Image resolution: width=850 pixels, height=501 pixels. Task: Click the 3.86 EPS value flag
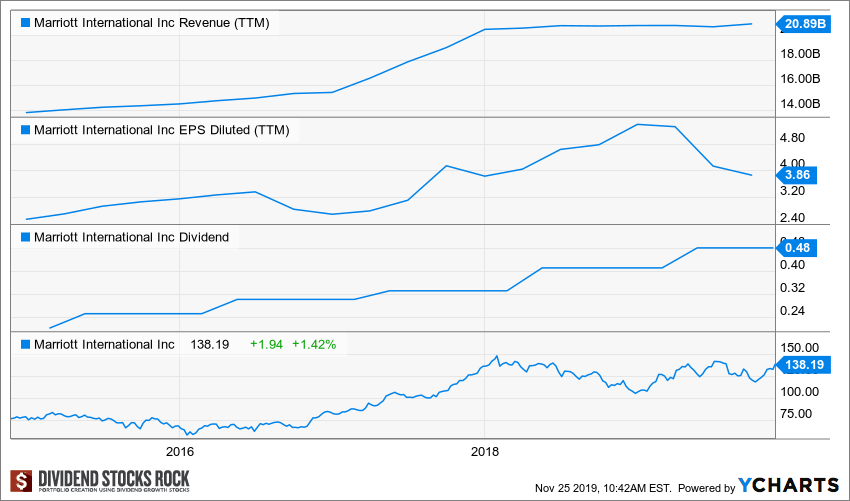click(x=799, y=174)
